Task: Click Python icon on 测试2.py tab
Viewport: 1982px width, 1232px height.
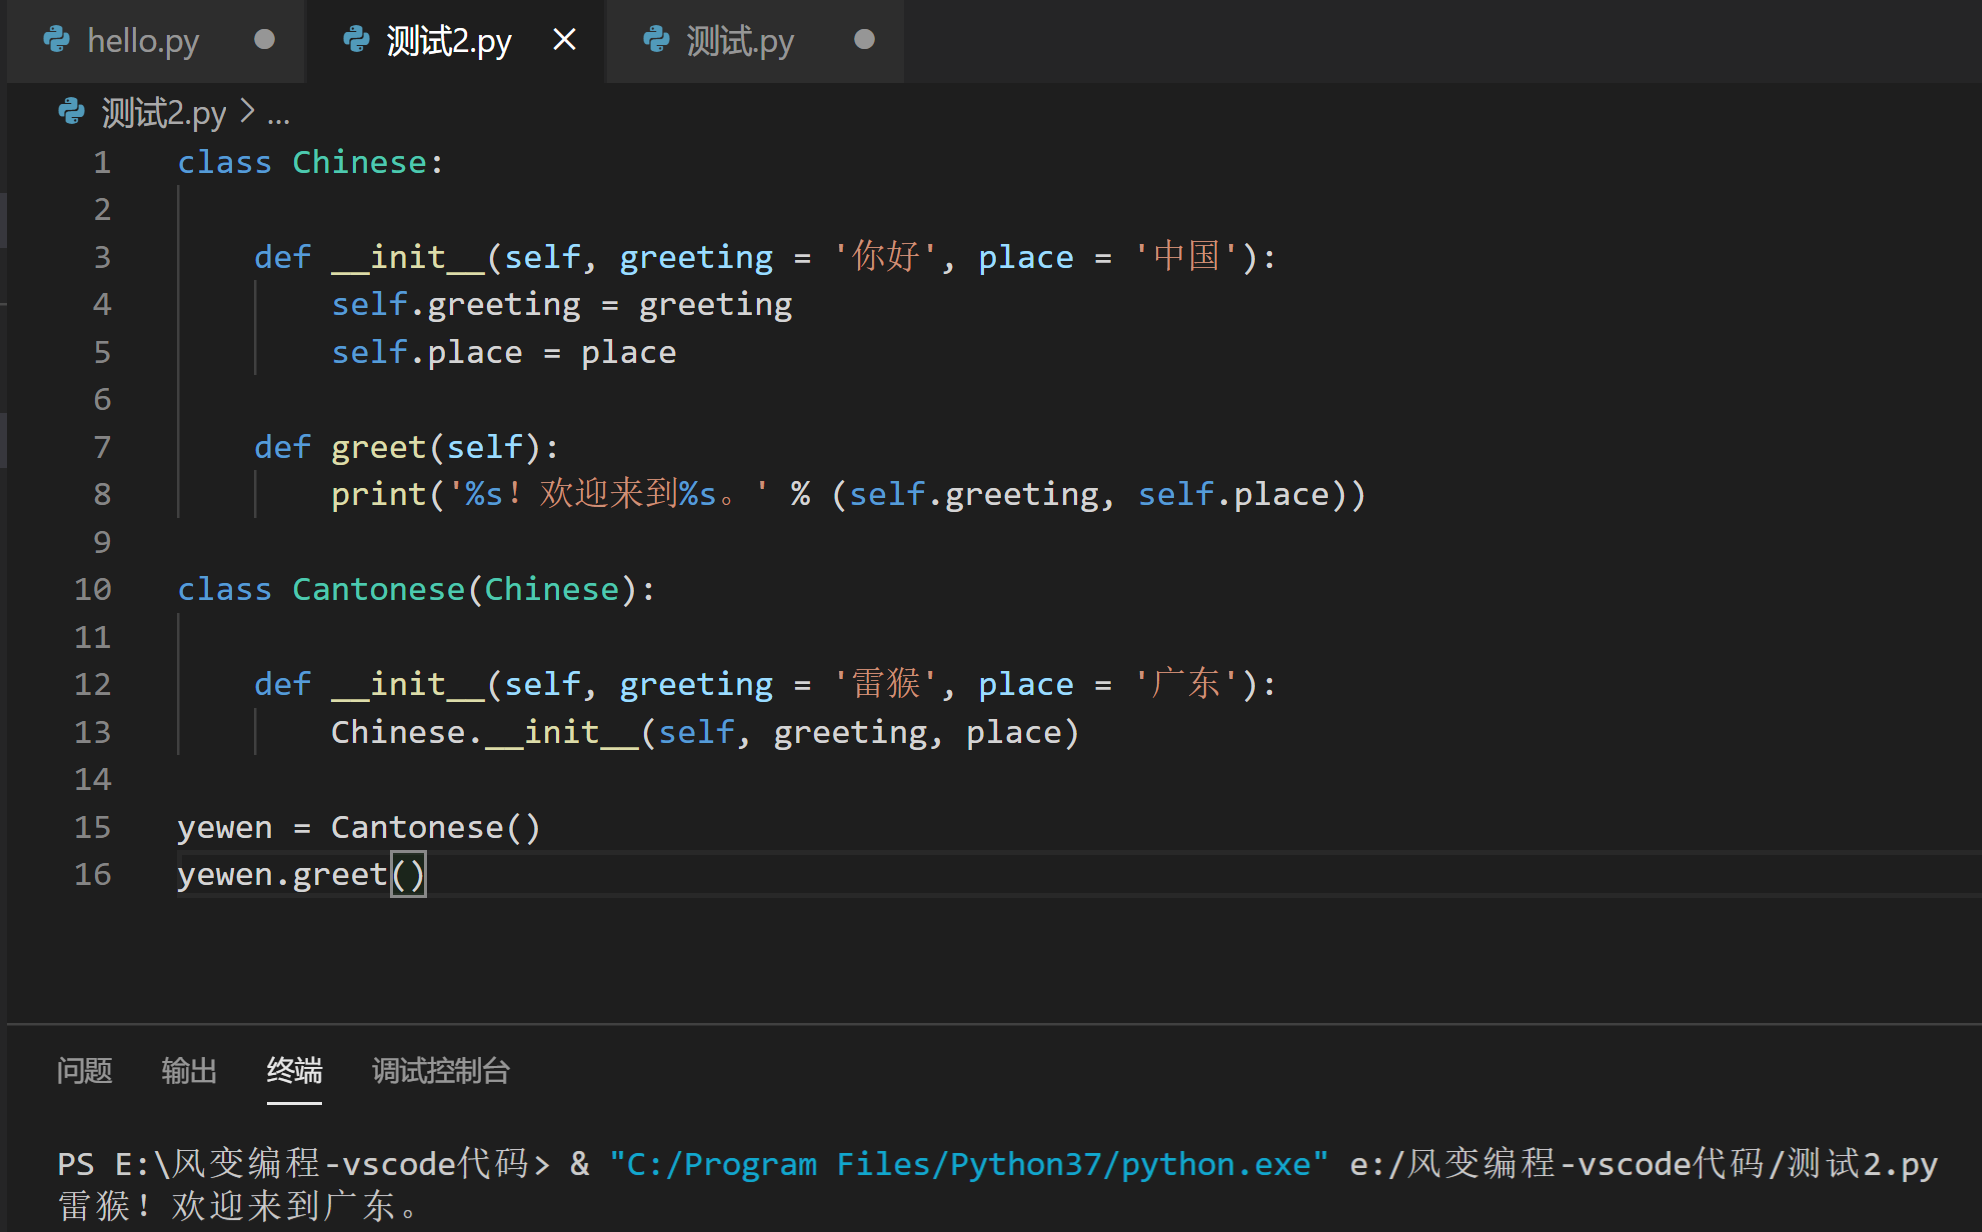Action: pos(357,40)
